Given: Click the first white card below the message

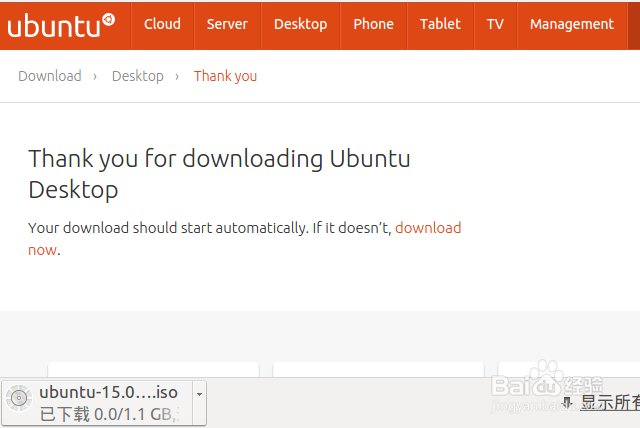Looking at the screenshot, I should coord(153,369).
